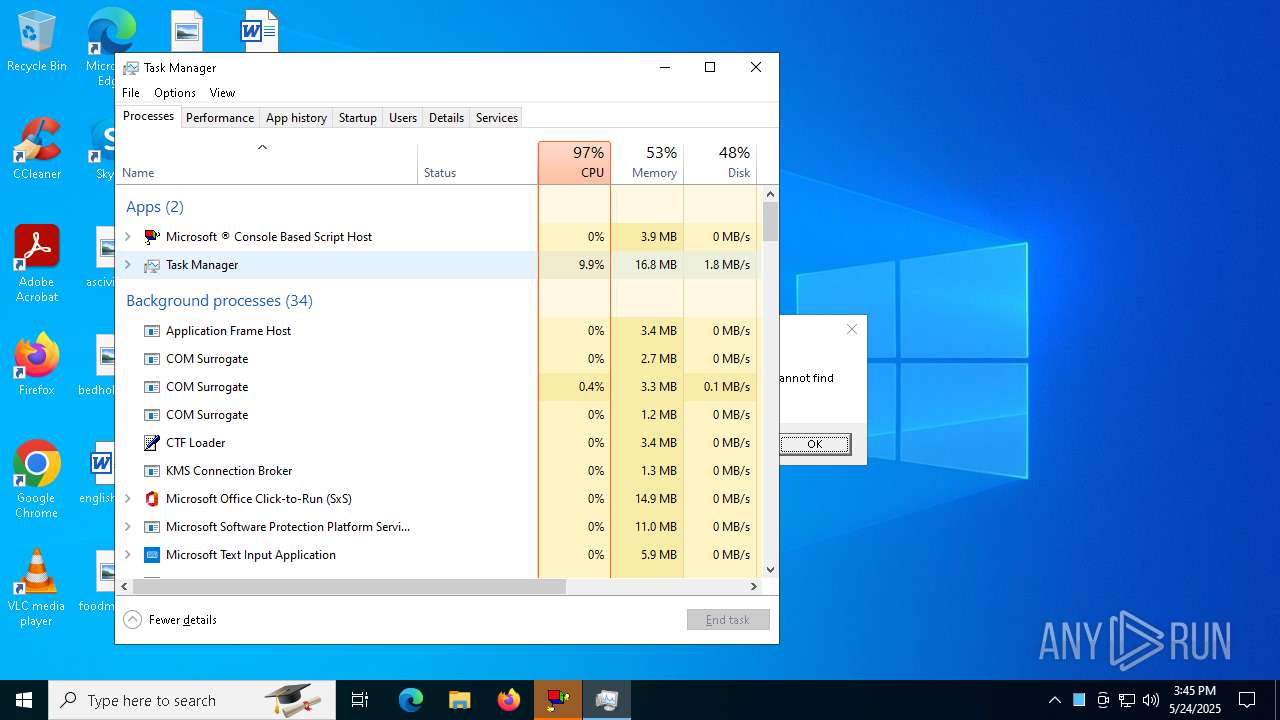Click the vertical scrollbar thumb
This screenshot has height=720, width=1280.
[770, 222]
